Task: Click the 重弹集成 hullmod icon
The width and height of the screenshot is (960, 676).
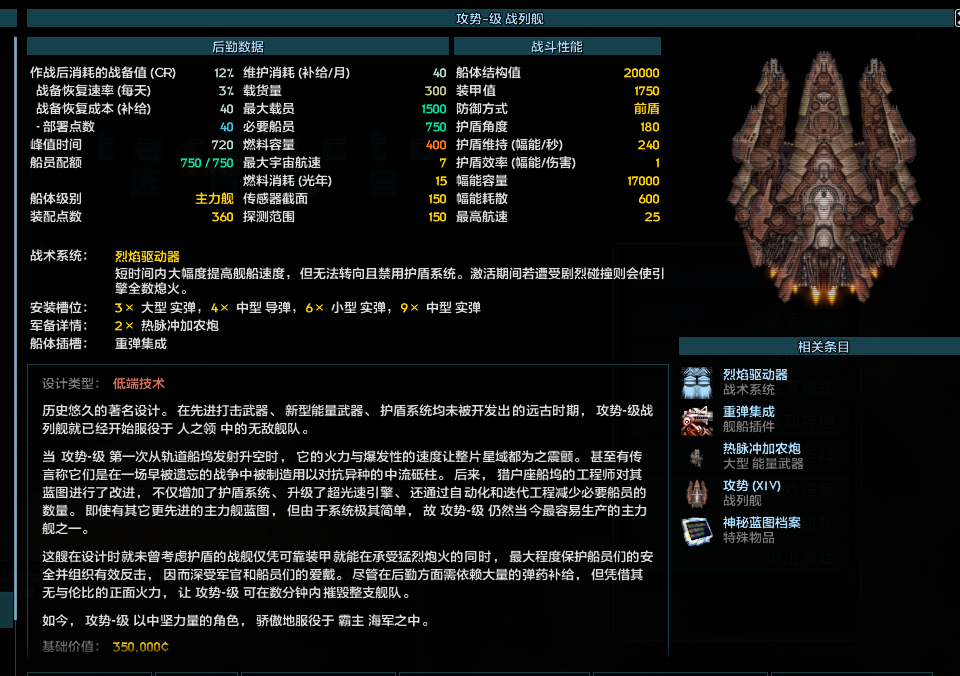Action: coord(697,420)
